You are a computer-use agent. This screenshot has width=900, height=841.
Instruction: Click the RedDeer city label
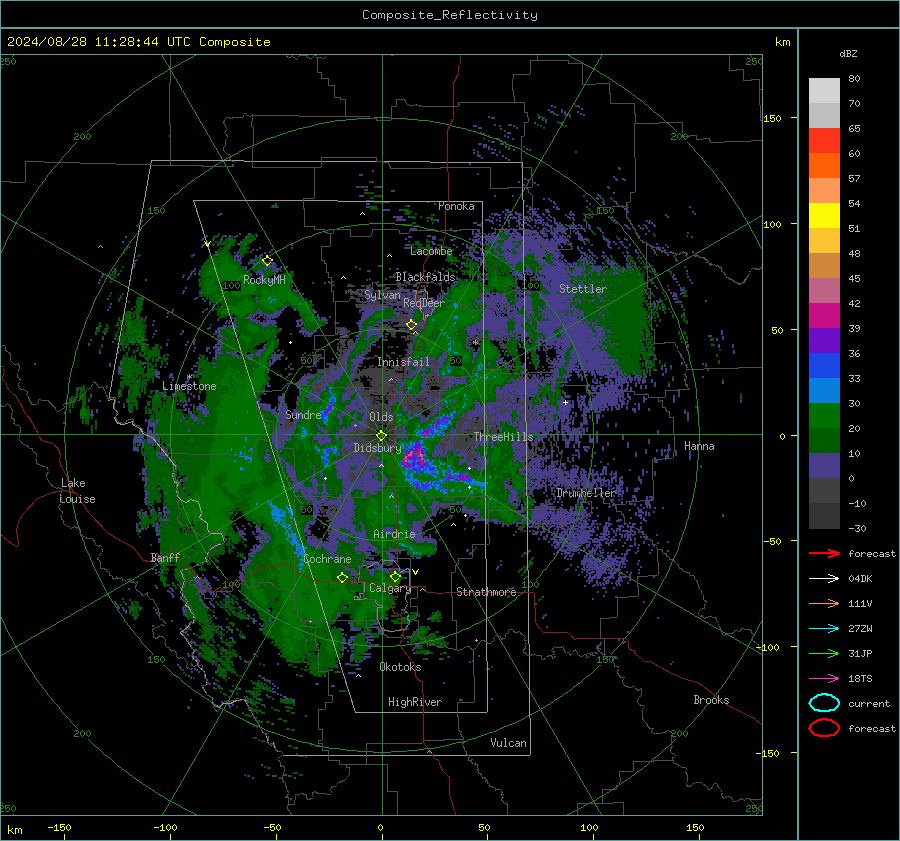pos(424,303)
